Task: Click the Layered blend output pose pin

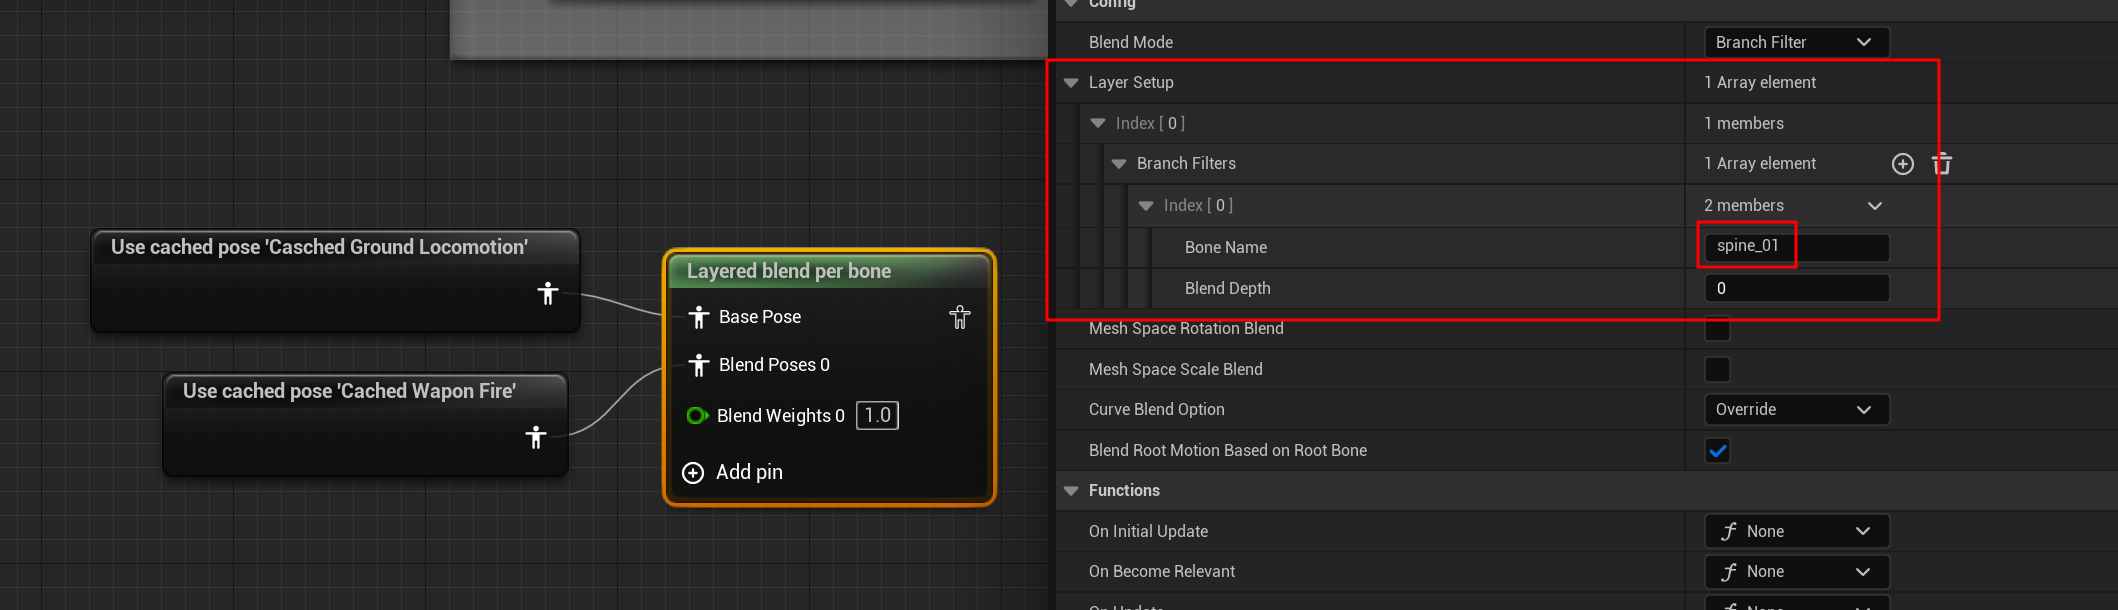Action: pos(960,317)
